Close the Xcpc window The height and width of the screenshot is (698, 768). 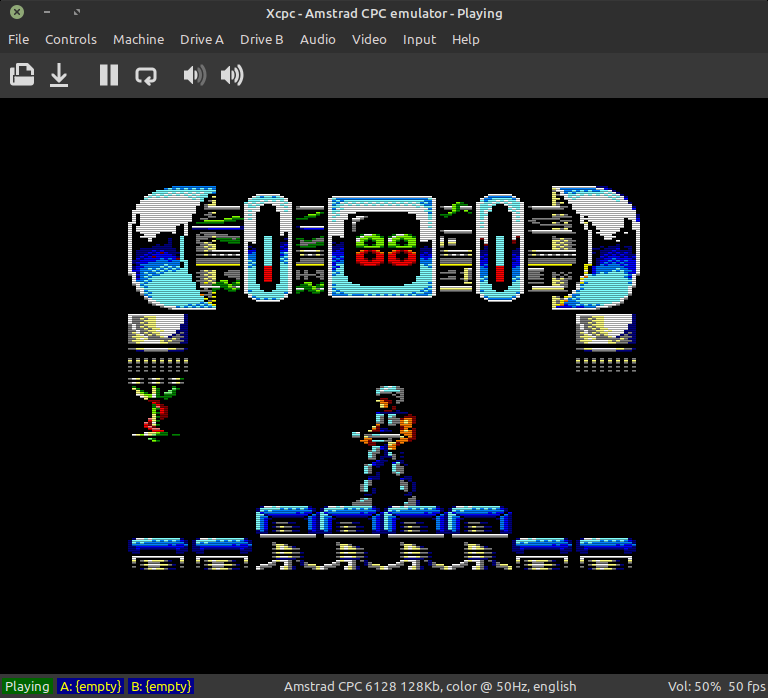17,12
